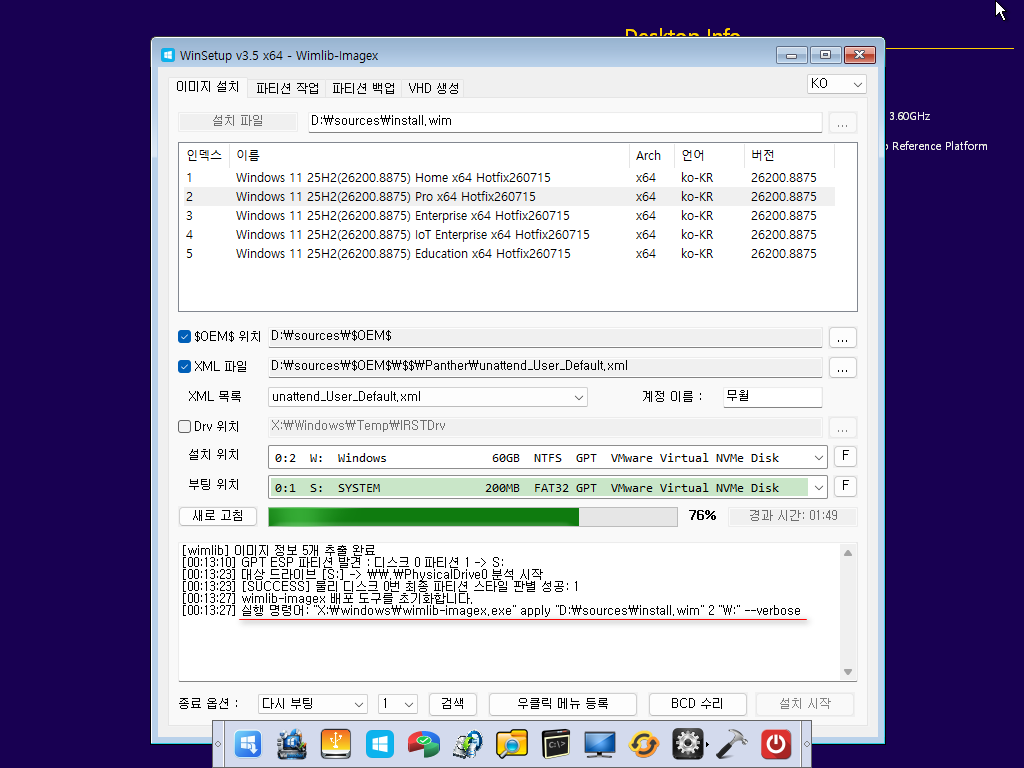Uncheck the $OEM$ 위치 checkbox
This screenshot has height=768, width=1024.
tap(184, 336)
